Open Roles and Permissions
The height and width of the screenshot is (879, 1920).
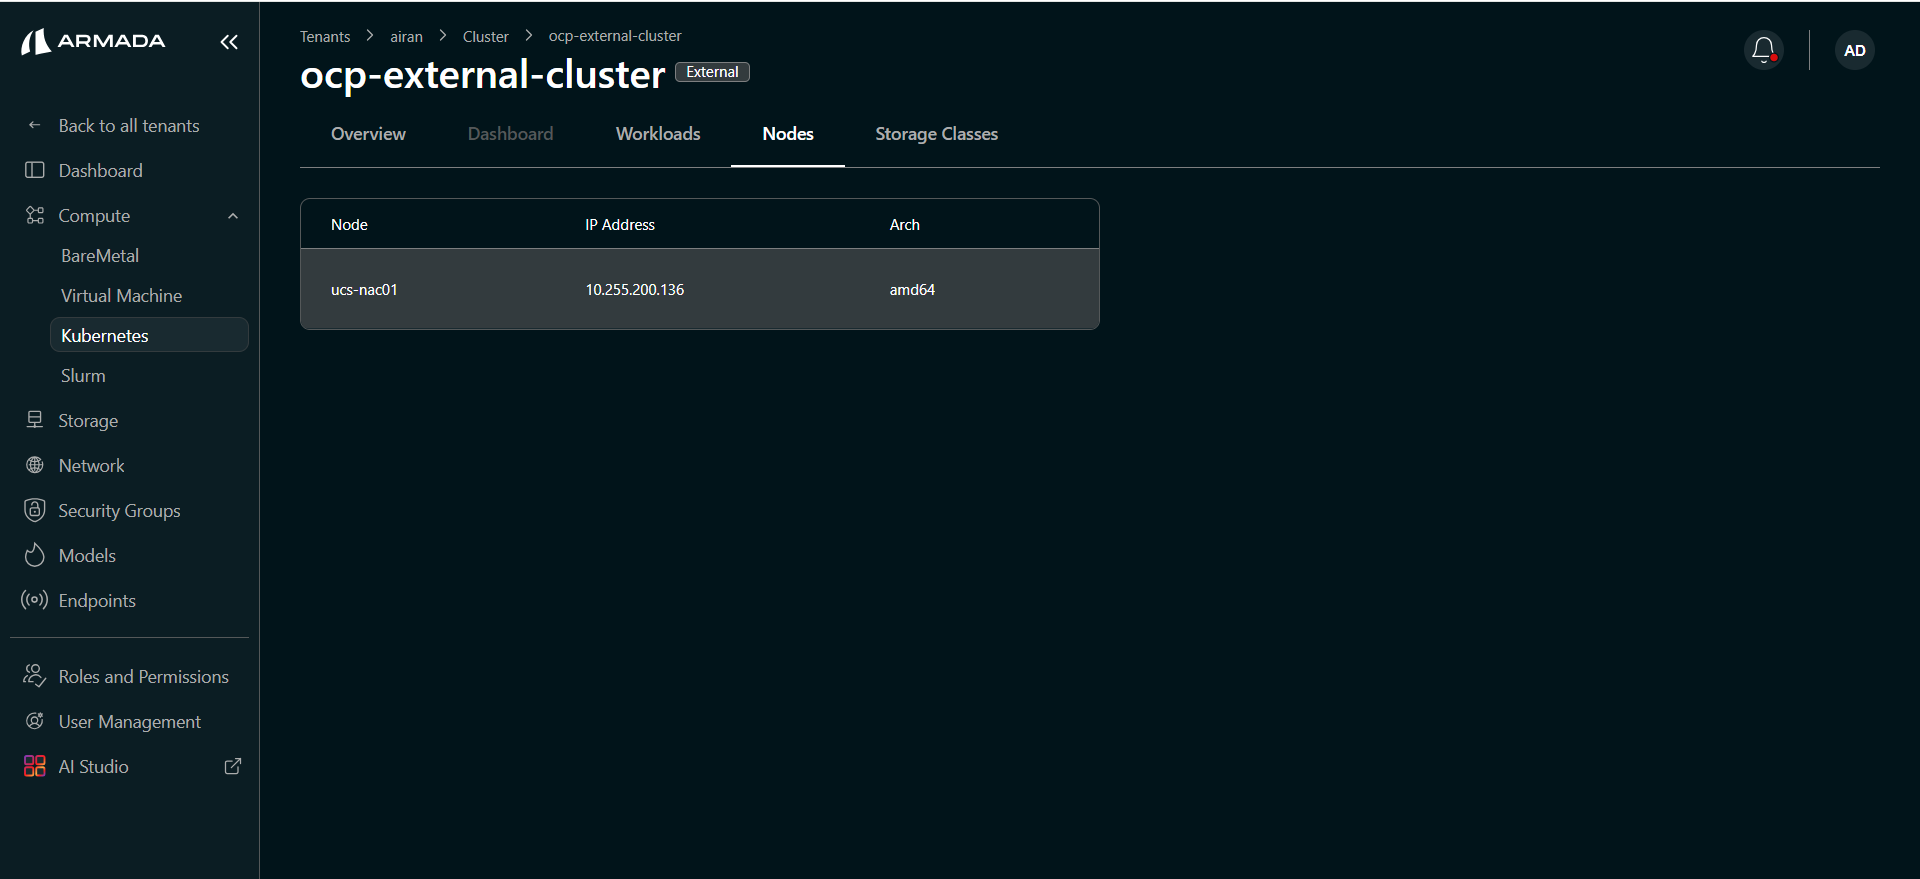[x=143, y=676]
